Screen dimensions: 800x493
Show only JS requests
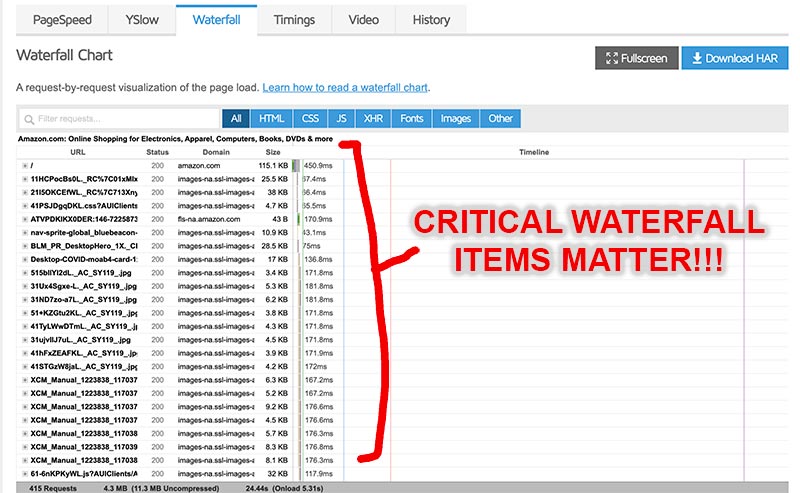pos(342,118)
